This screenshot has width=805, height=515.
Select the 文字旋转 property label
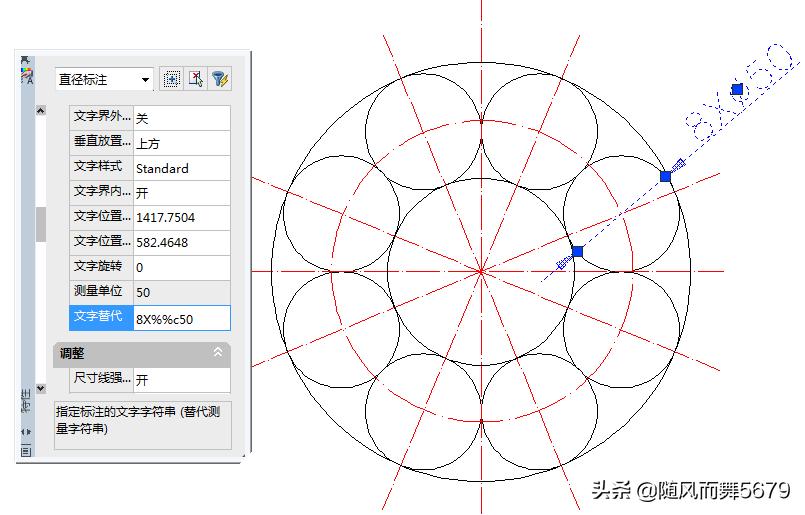point(101,268)
